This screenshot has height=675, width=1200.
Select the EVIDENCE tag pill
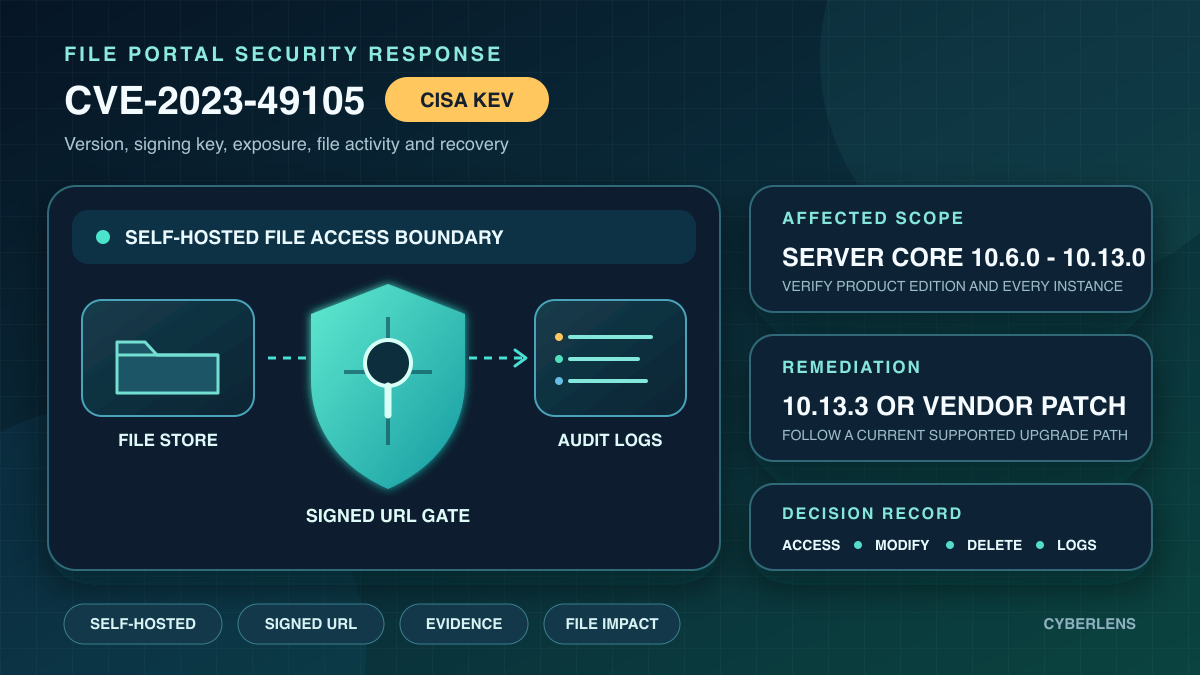[x=464, y=624]
